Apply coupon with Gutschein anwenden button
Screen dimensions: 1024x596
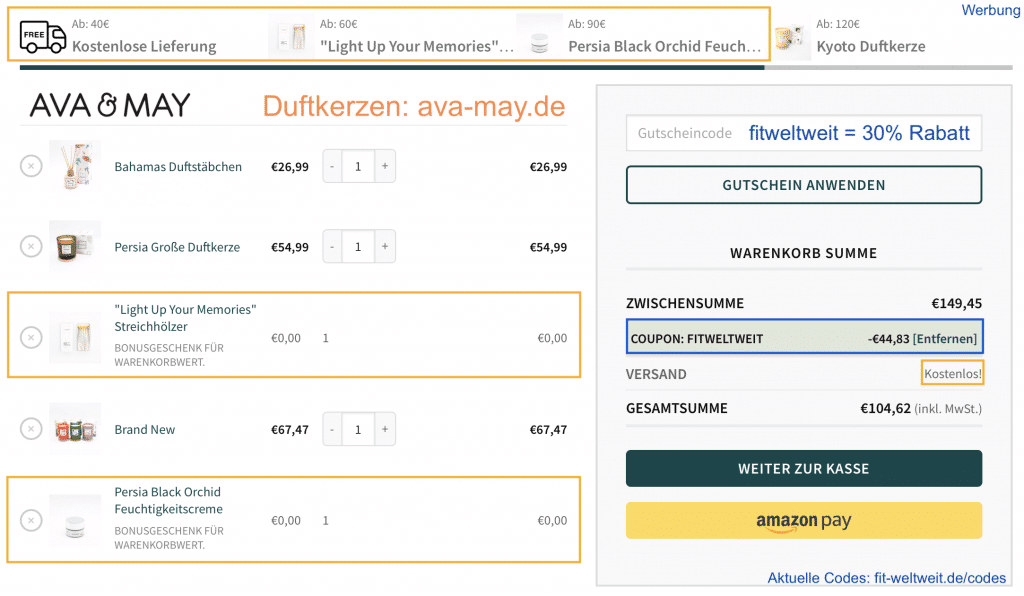[803, 185]
